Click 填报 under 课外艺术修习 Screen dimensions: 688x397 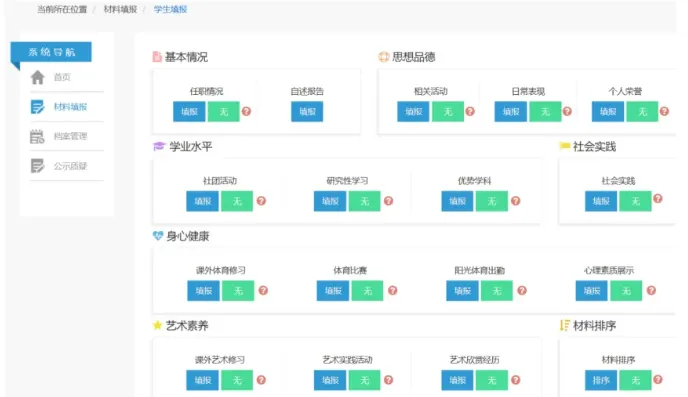click(202, 380)
